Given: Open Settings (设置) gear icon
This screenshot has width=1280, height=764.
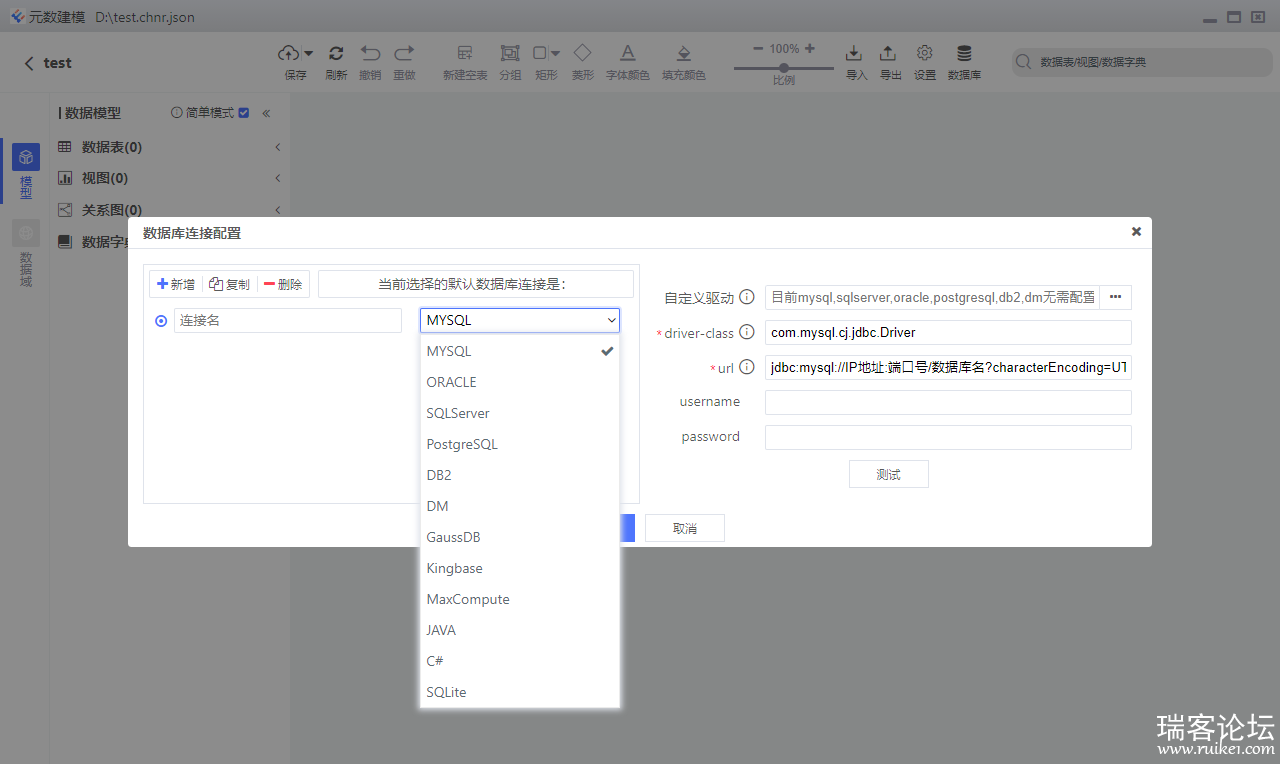Looking at the screenshot, I should [925, 53].
